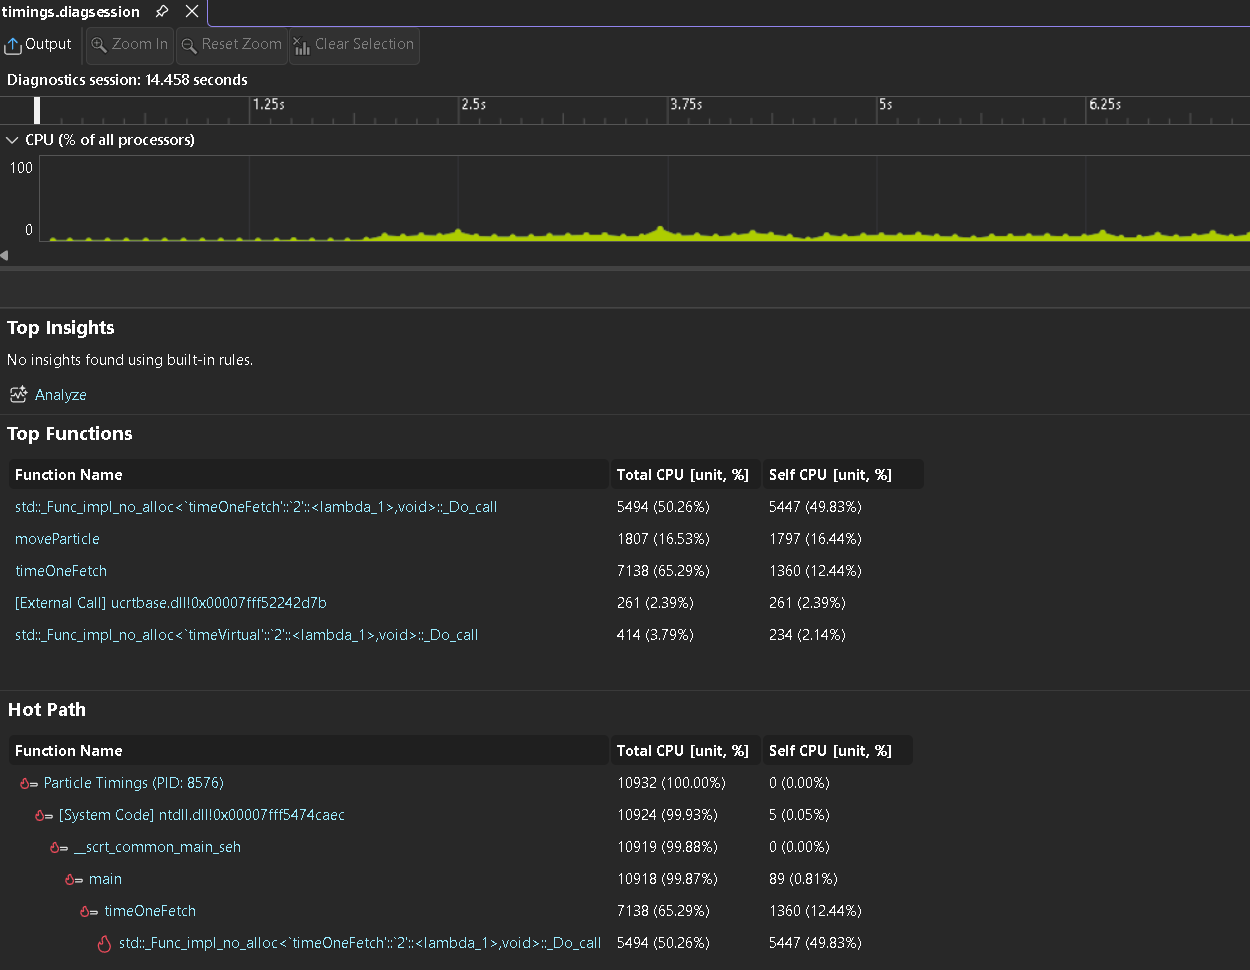Click the hot path flame icon beside Particle Timings
Image resolution: width=1250 pixels, height=970 pixels.
(29, 783)
